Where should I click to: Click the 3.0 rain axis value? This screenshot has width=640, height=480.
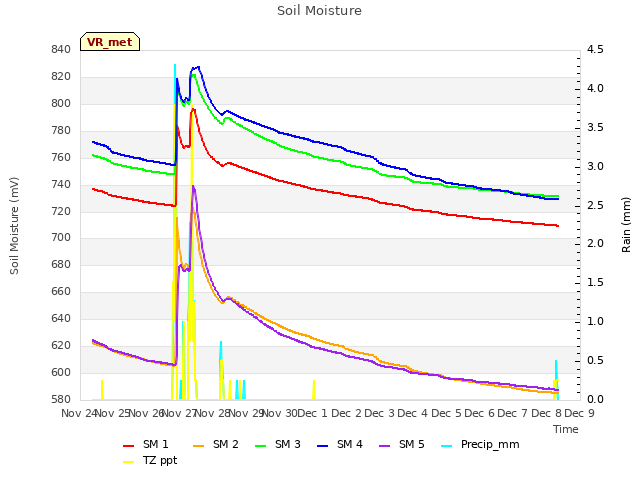tap(595, 166)
